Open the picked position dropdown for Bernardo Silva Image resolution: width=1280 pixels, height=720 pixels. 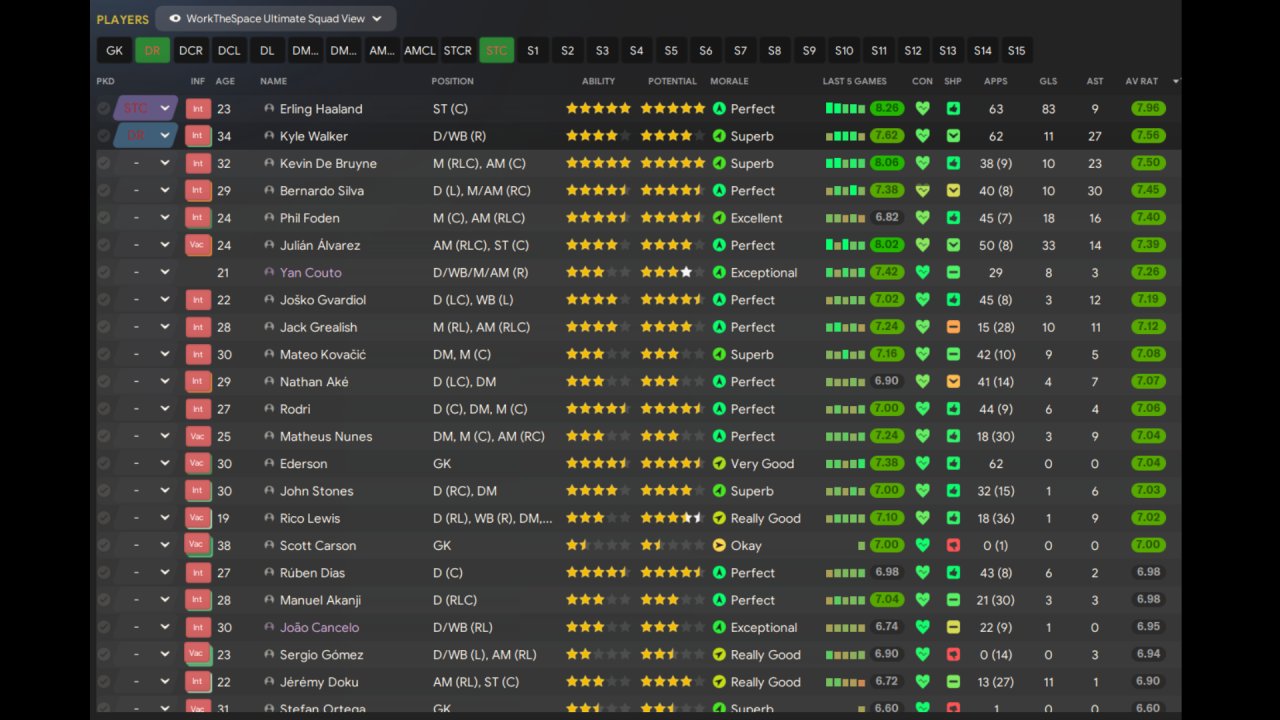[x=146, y=191]
